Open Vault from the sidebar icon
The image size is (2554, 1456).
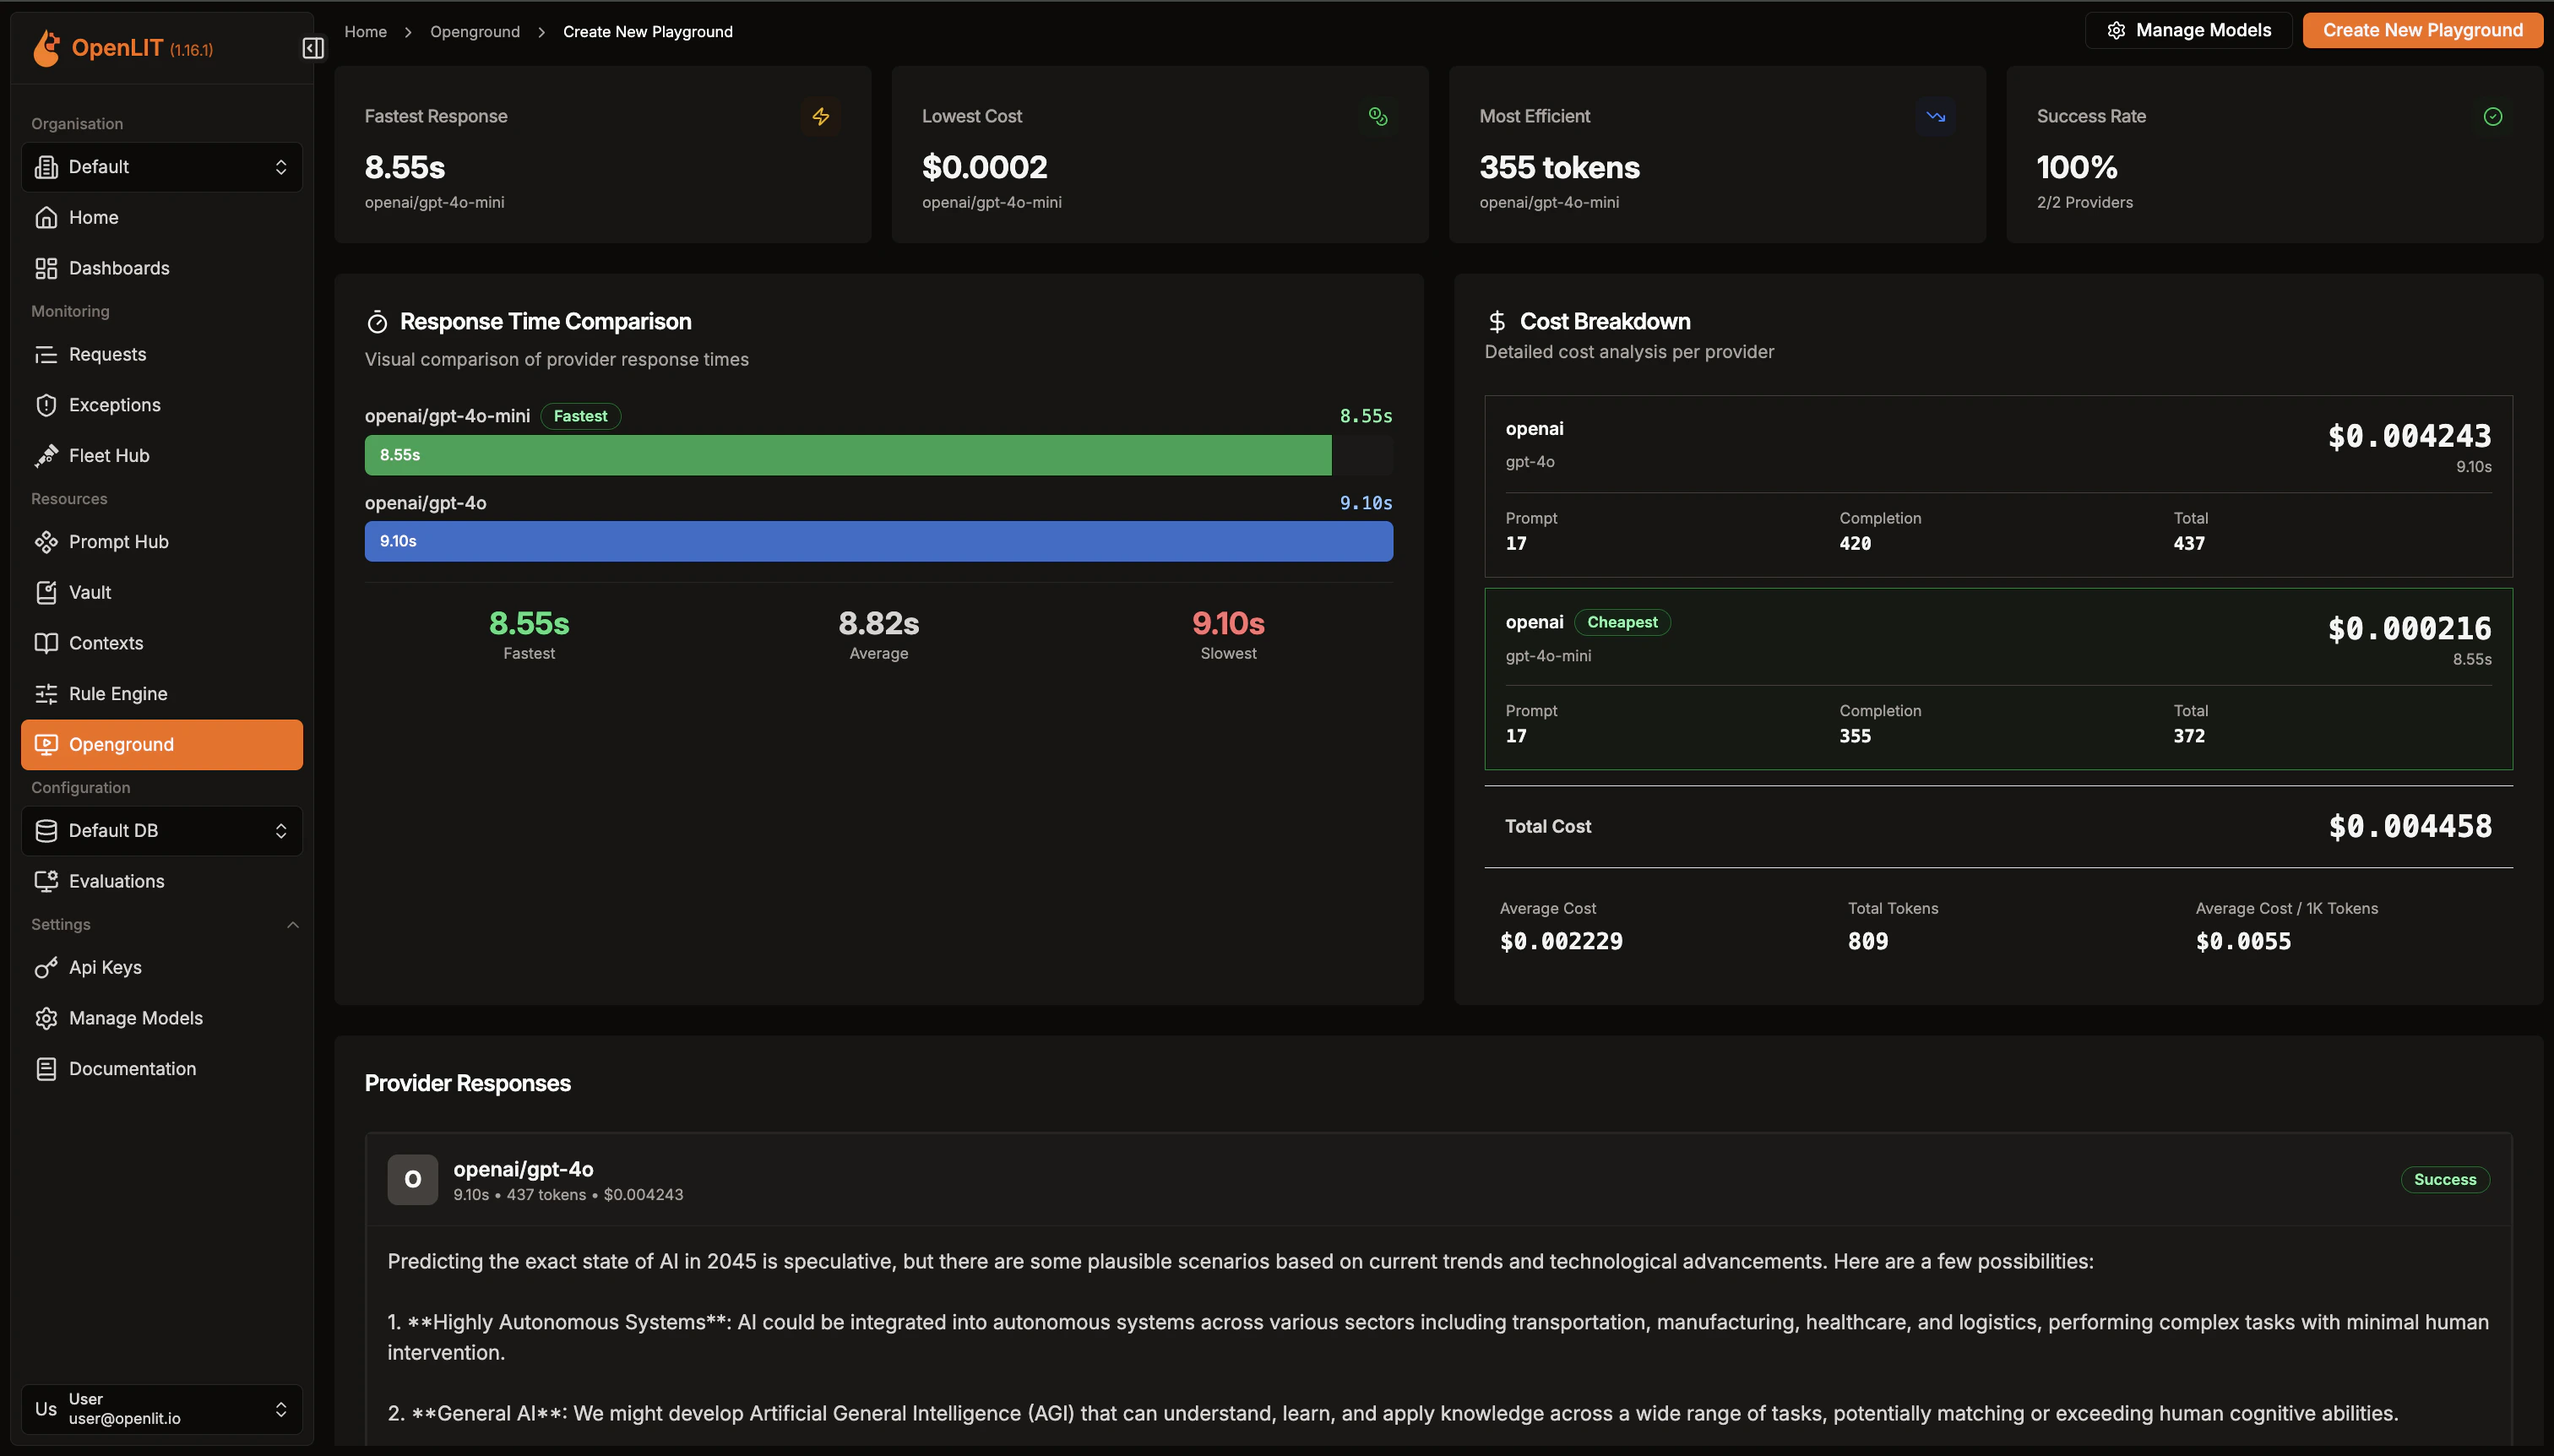tap(46, 593)
